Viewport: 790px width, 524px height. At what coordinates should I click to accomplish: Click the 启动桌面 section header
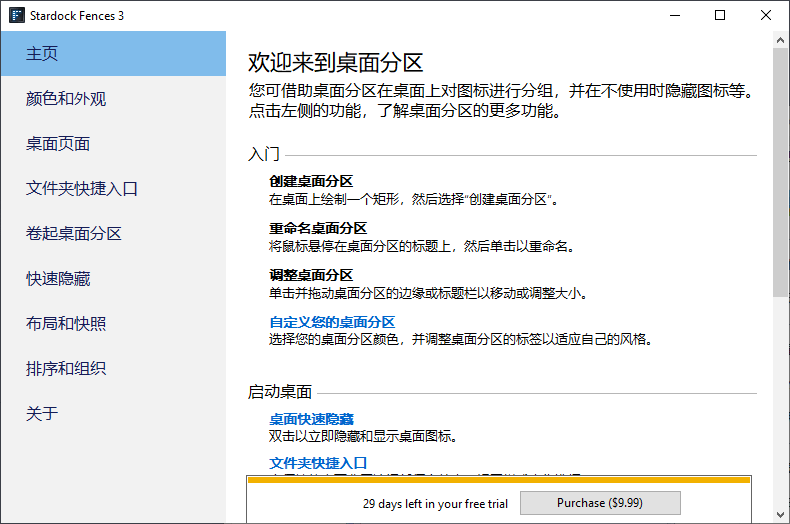tap(280, 391)
